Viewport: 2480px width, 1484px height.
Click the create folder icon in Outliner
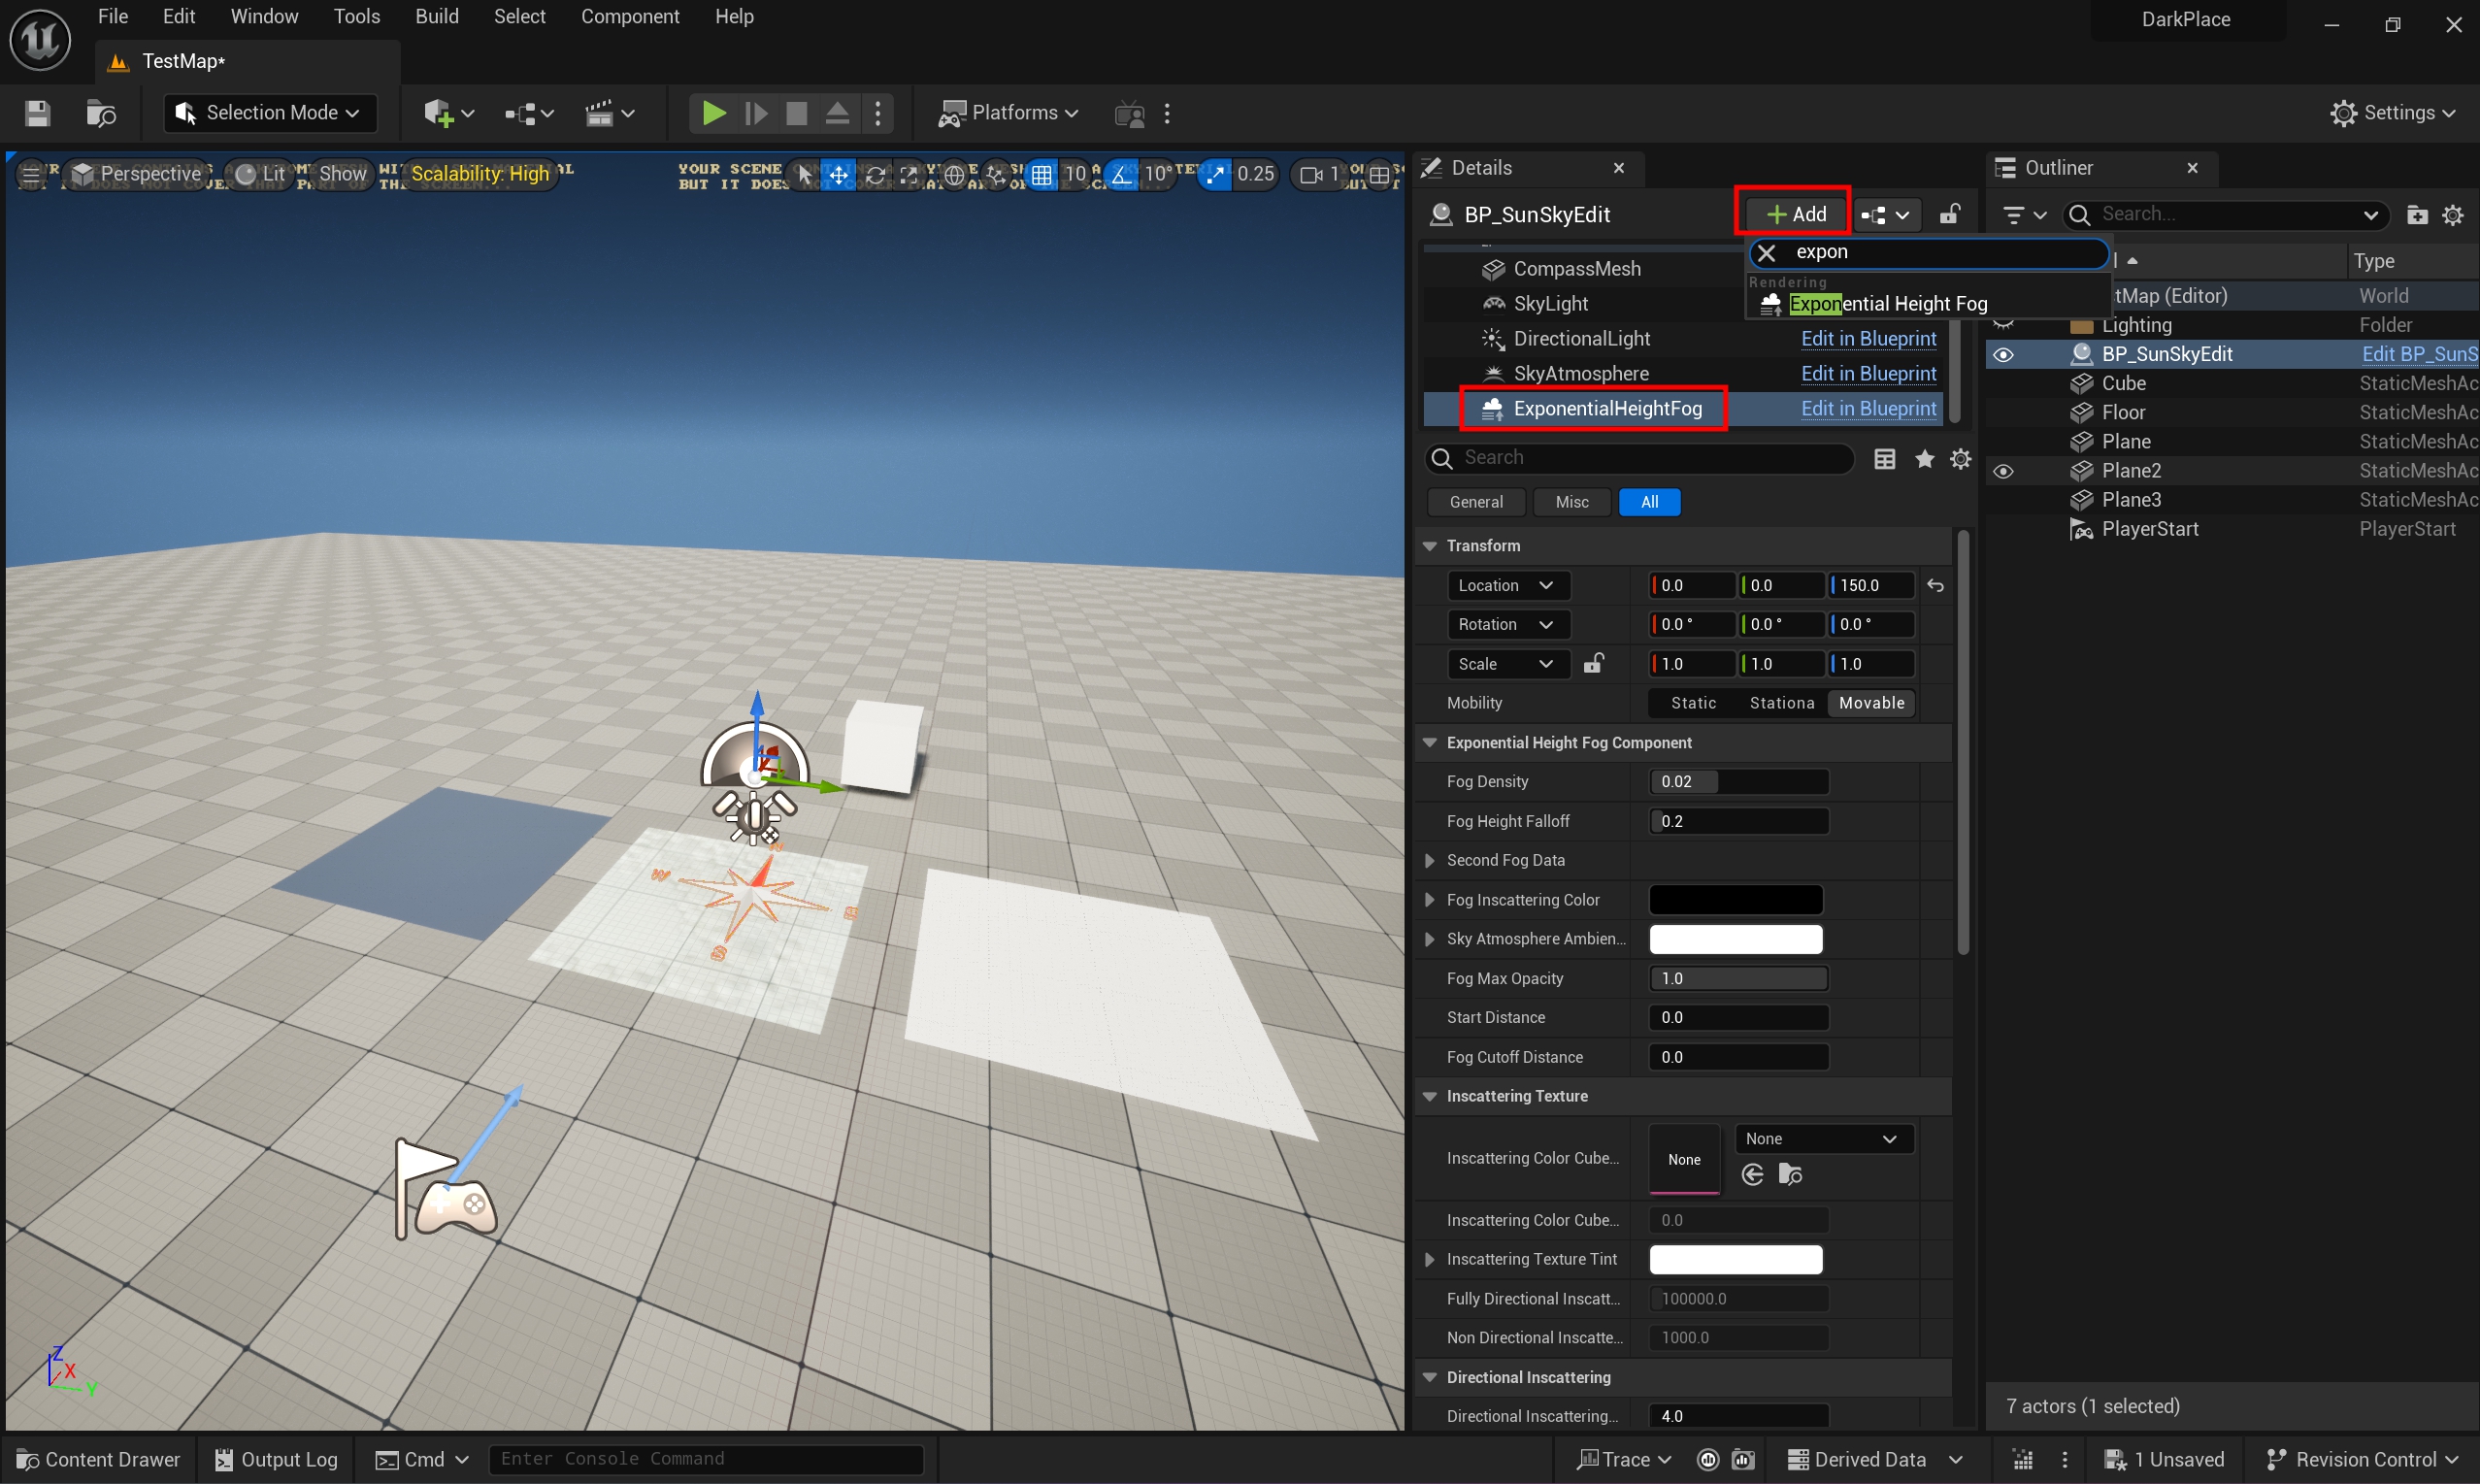2416,215
